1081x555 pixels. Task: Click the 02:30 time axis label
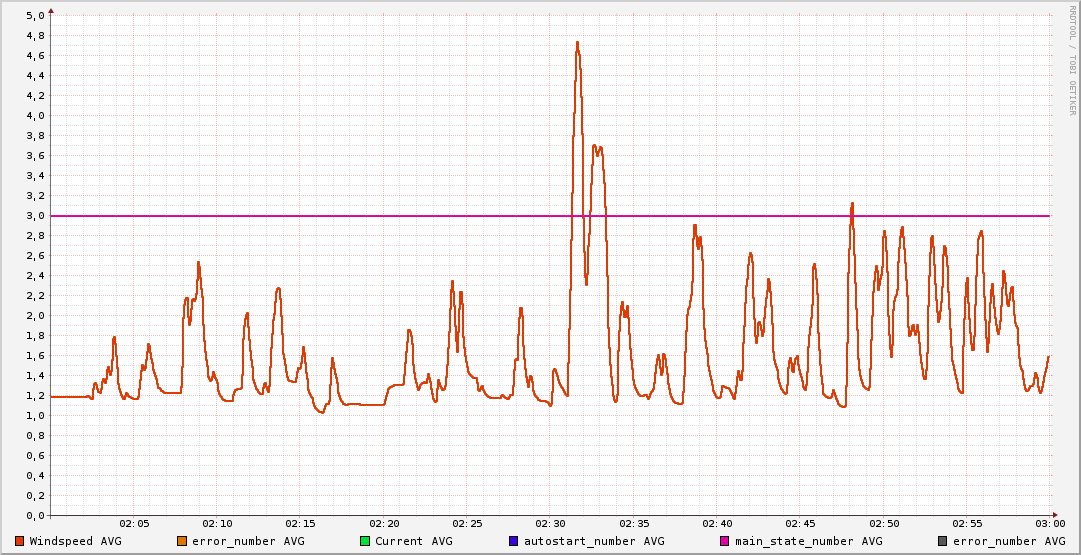tap(550, 523)
